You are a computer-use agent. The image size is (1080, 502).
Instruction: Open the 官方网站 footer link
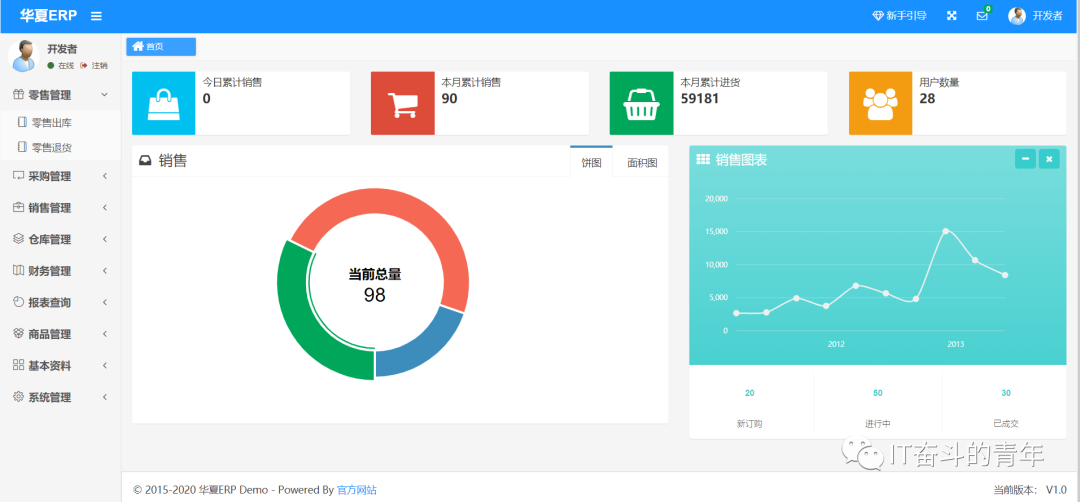357,490
